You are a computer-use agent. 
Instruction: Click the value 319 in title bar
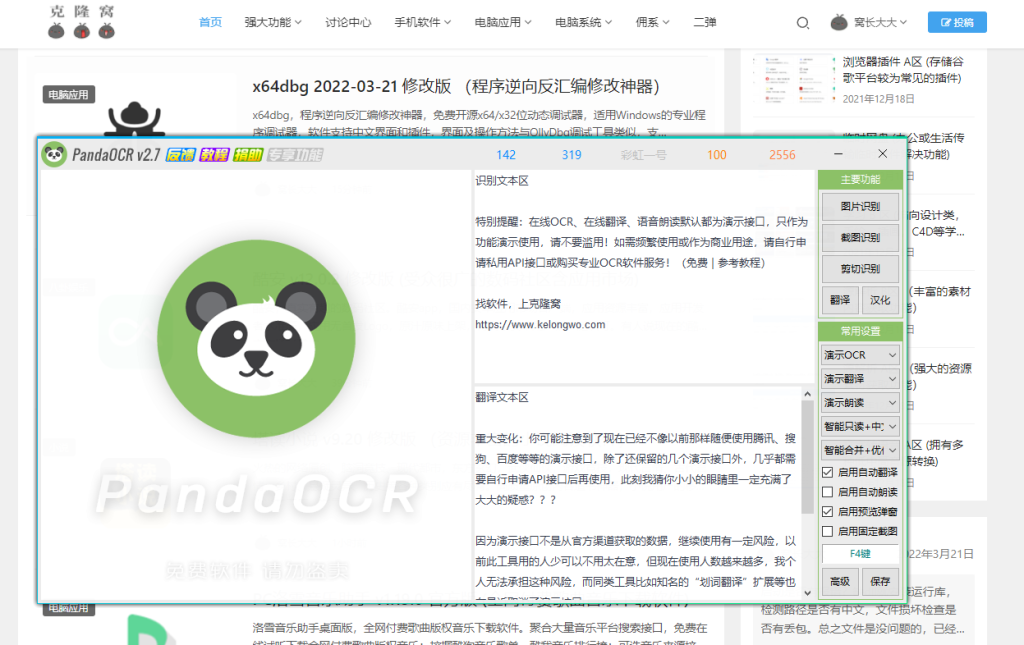click(x=571, y=155)
